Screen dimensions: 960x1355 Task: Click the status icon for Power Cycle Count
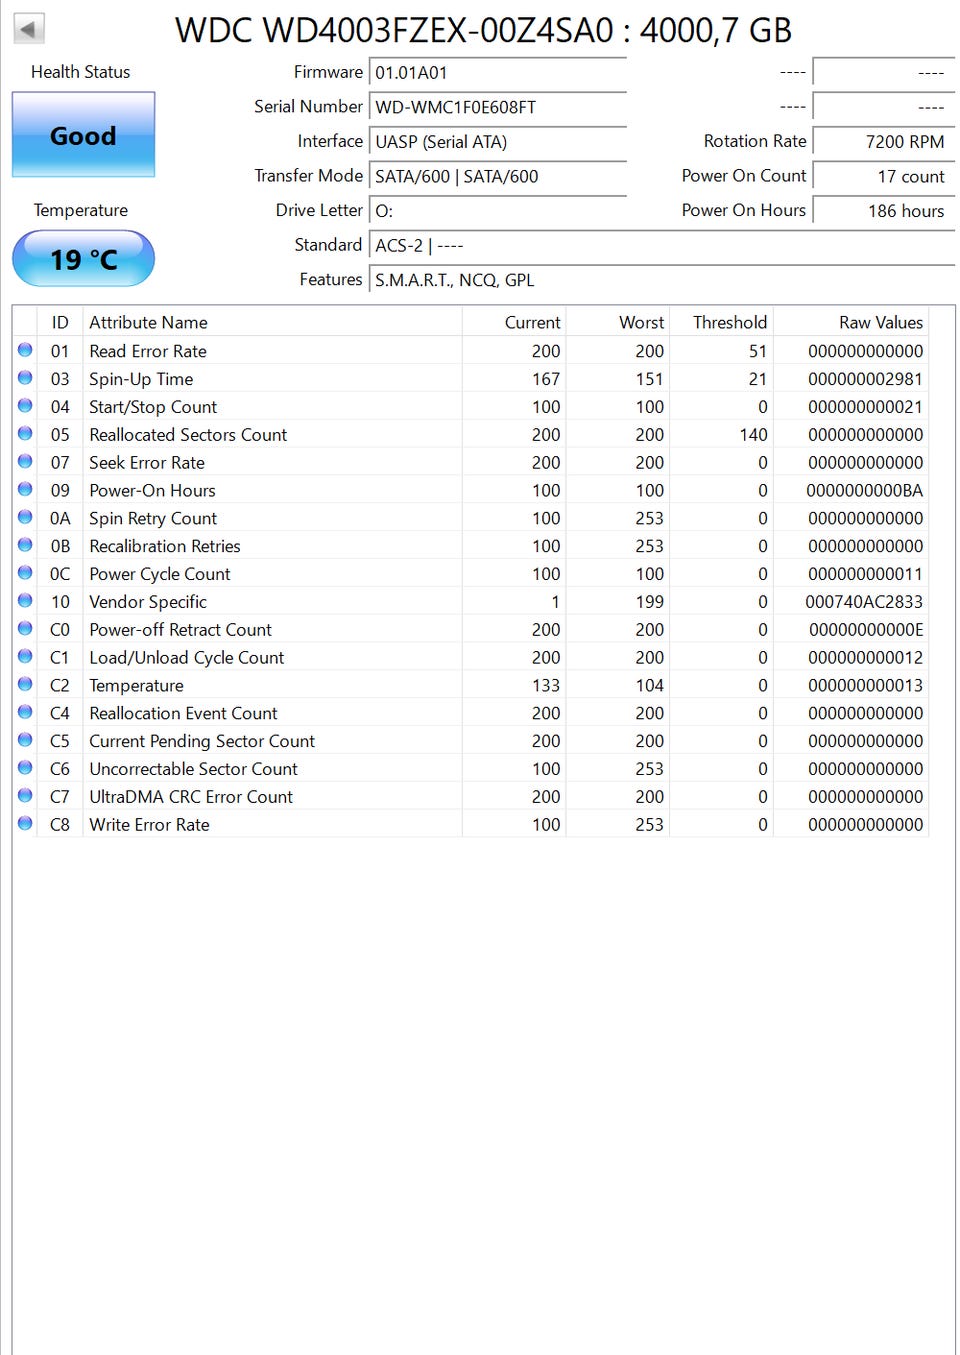[x=25, y=573]
